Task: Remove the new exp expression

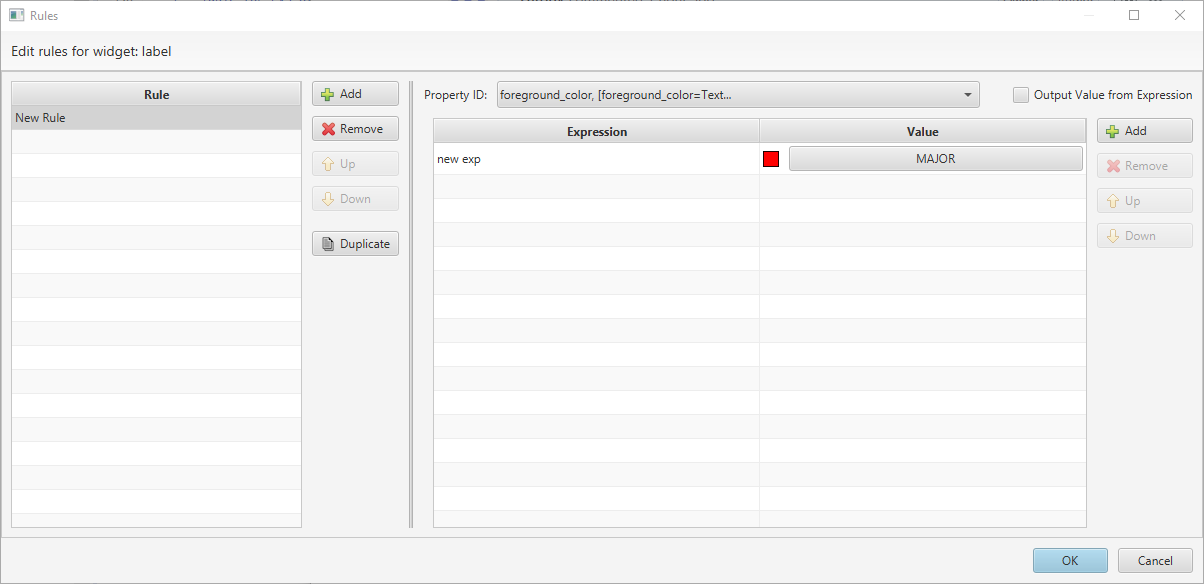Action: [1144, 165]
